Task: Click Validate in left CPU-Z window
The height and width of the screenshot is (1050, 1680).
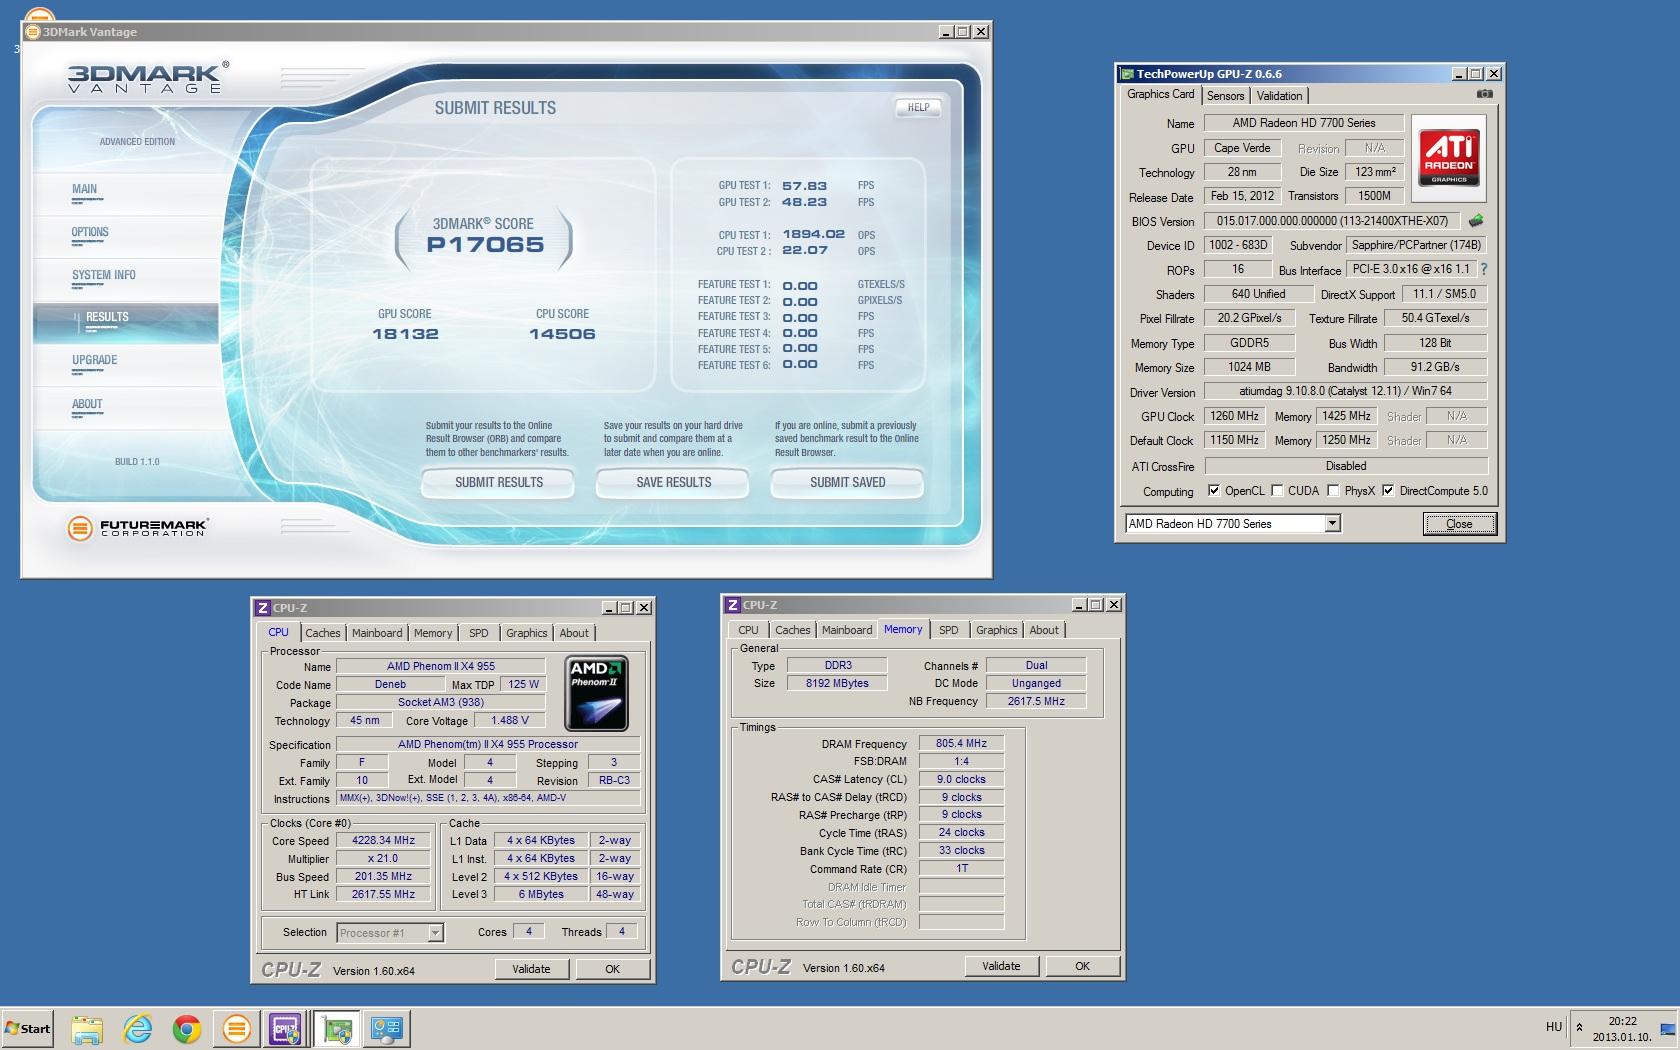Action: pyautogui.click(x=531, y=969)
